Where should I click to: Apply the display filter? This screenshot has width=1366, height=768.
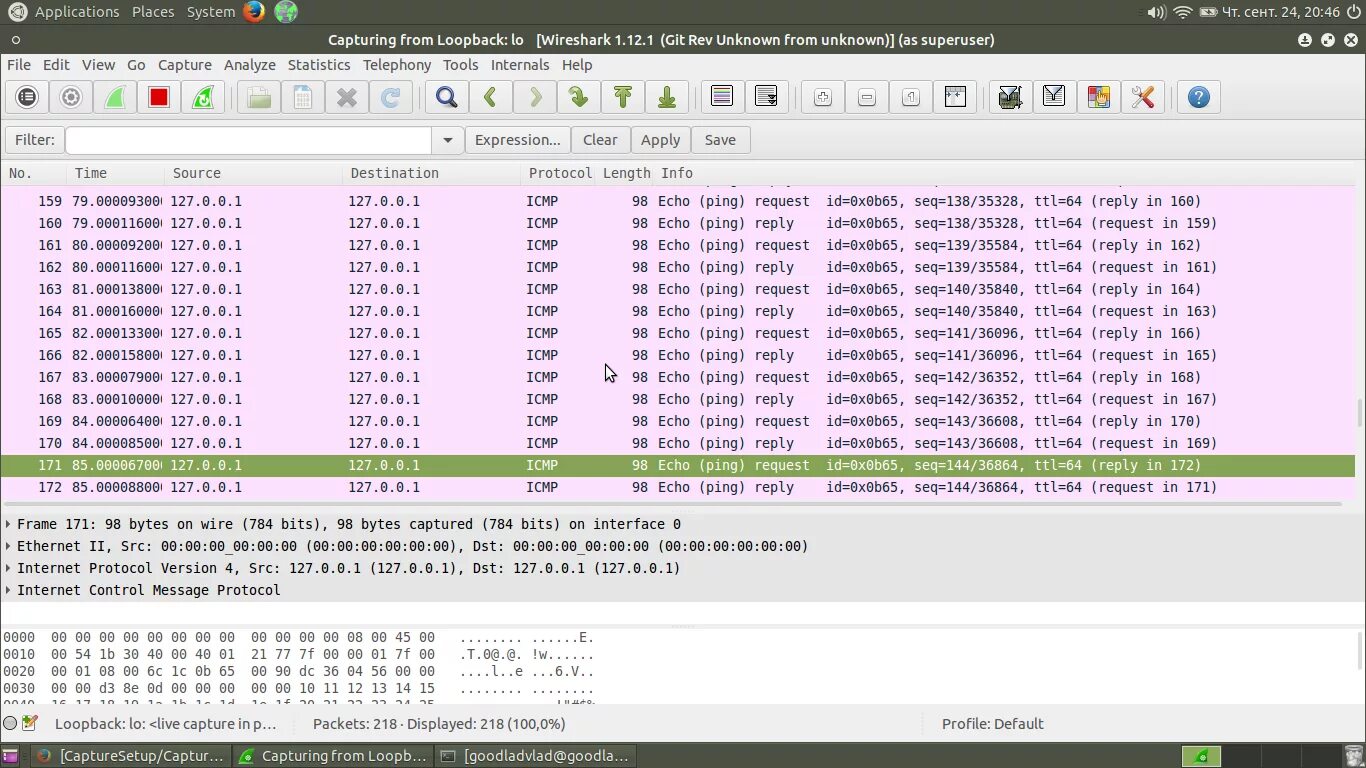click(660, 140)
